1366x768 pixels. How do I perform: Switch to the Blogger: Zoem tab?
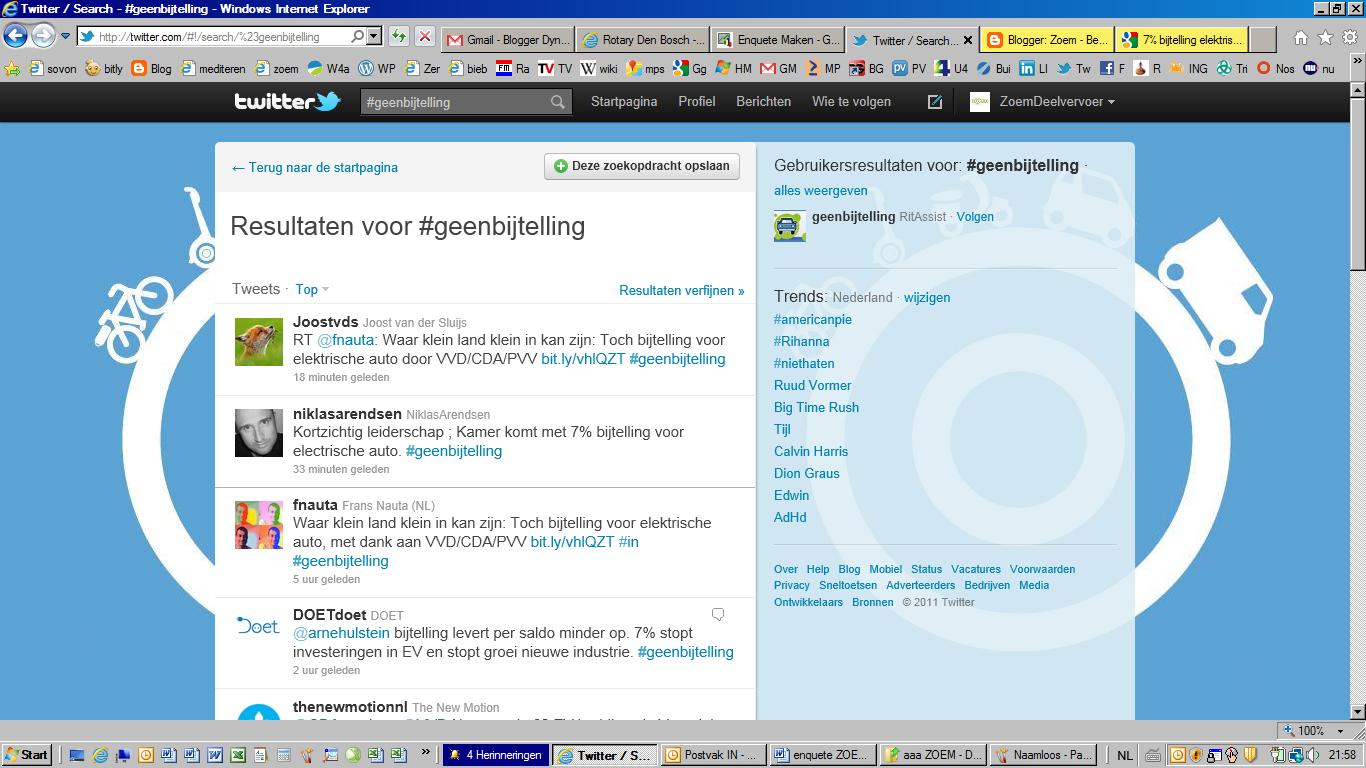pyautogui.click(x=1047, y=40)
